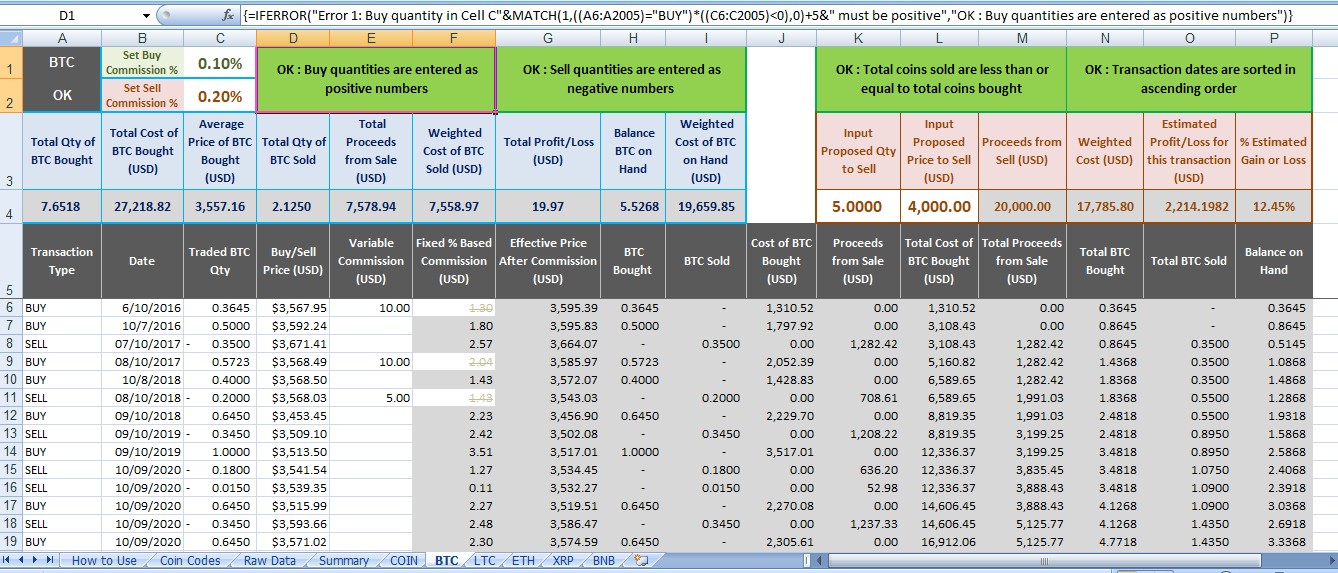
Task: Select the OK sell quantities status cell
Action: click(x=620, y=79)
